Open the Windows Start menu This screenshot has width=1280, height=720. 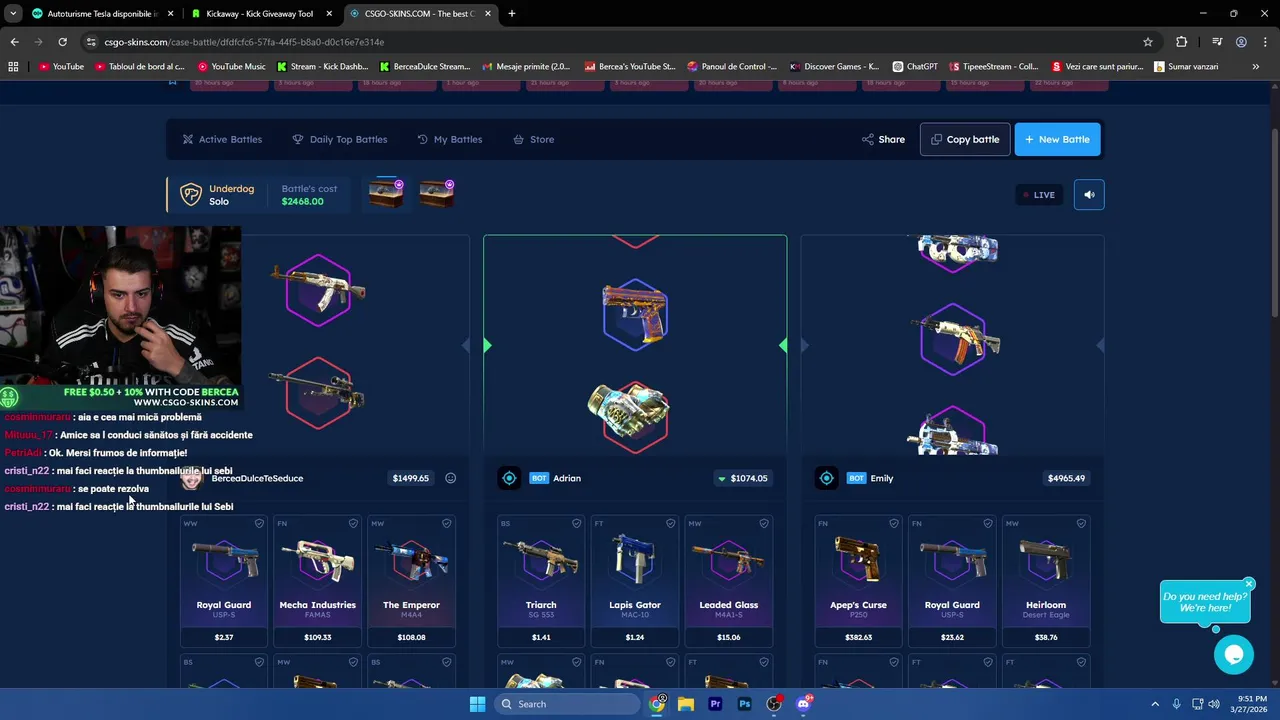477,704
